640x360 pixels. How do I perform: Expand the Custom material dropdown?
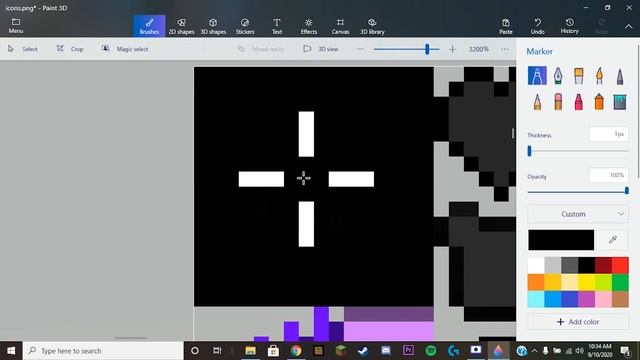578,214
